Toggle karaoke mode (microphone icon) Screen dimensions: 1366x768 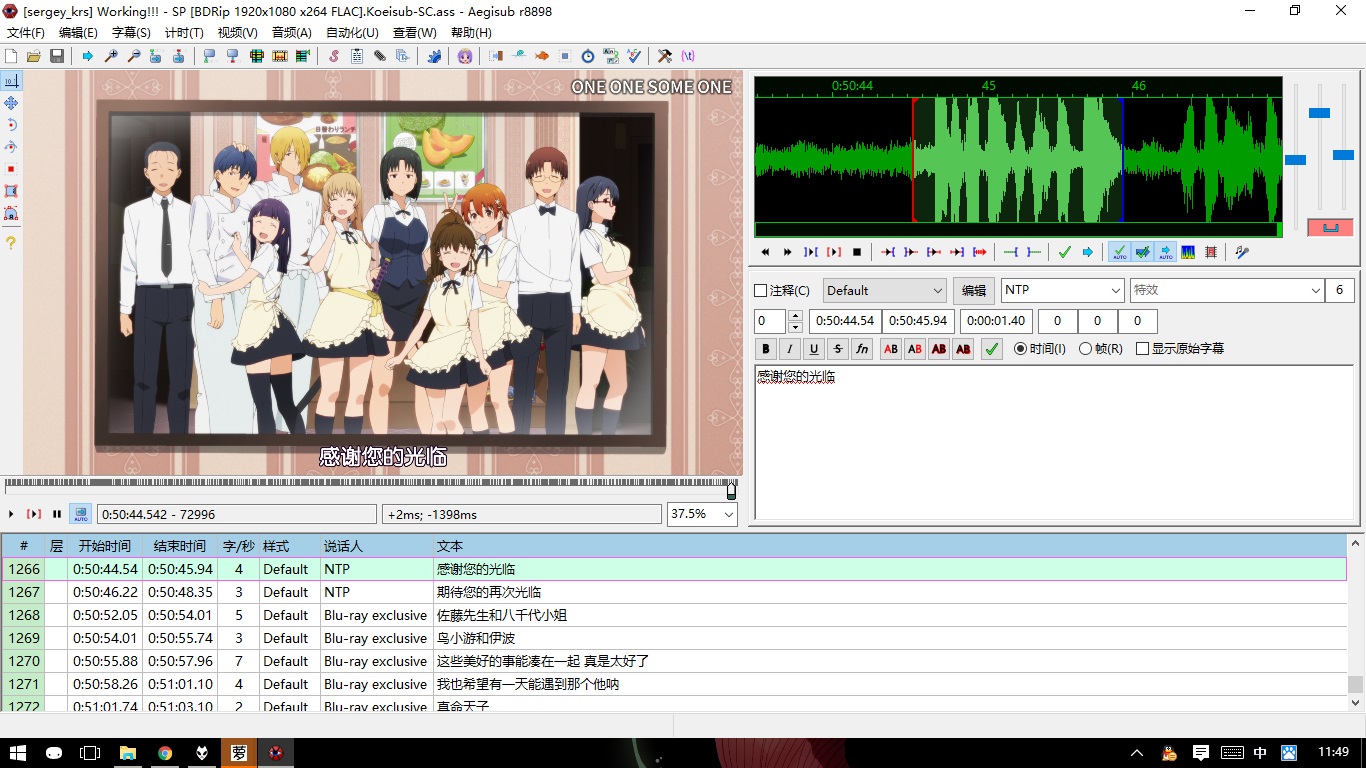(1242, 252)
